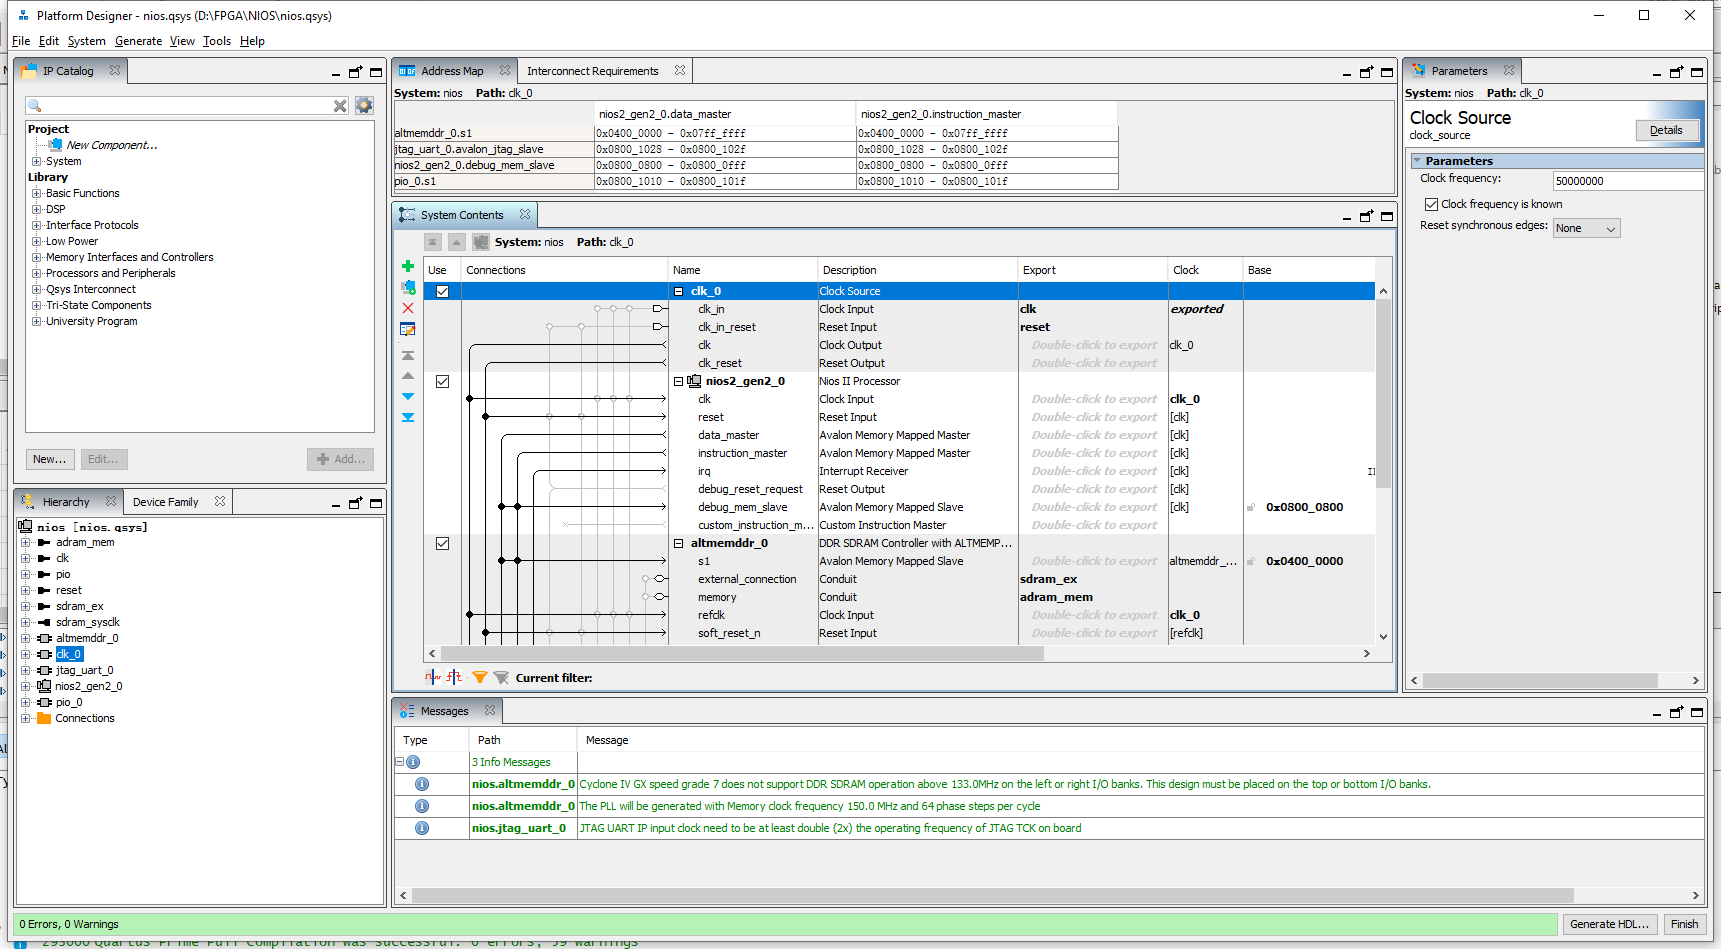Open Reset synchronous edges dropdown
This screenshot has width=1721, height=949.
click(x=1586, y=228)
